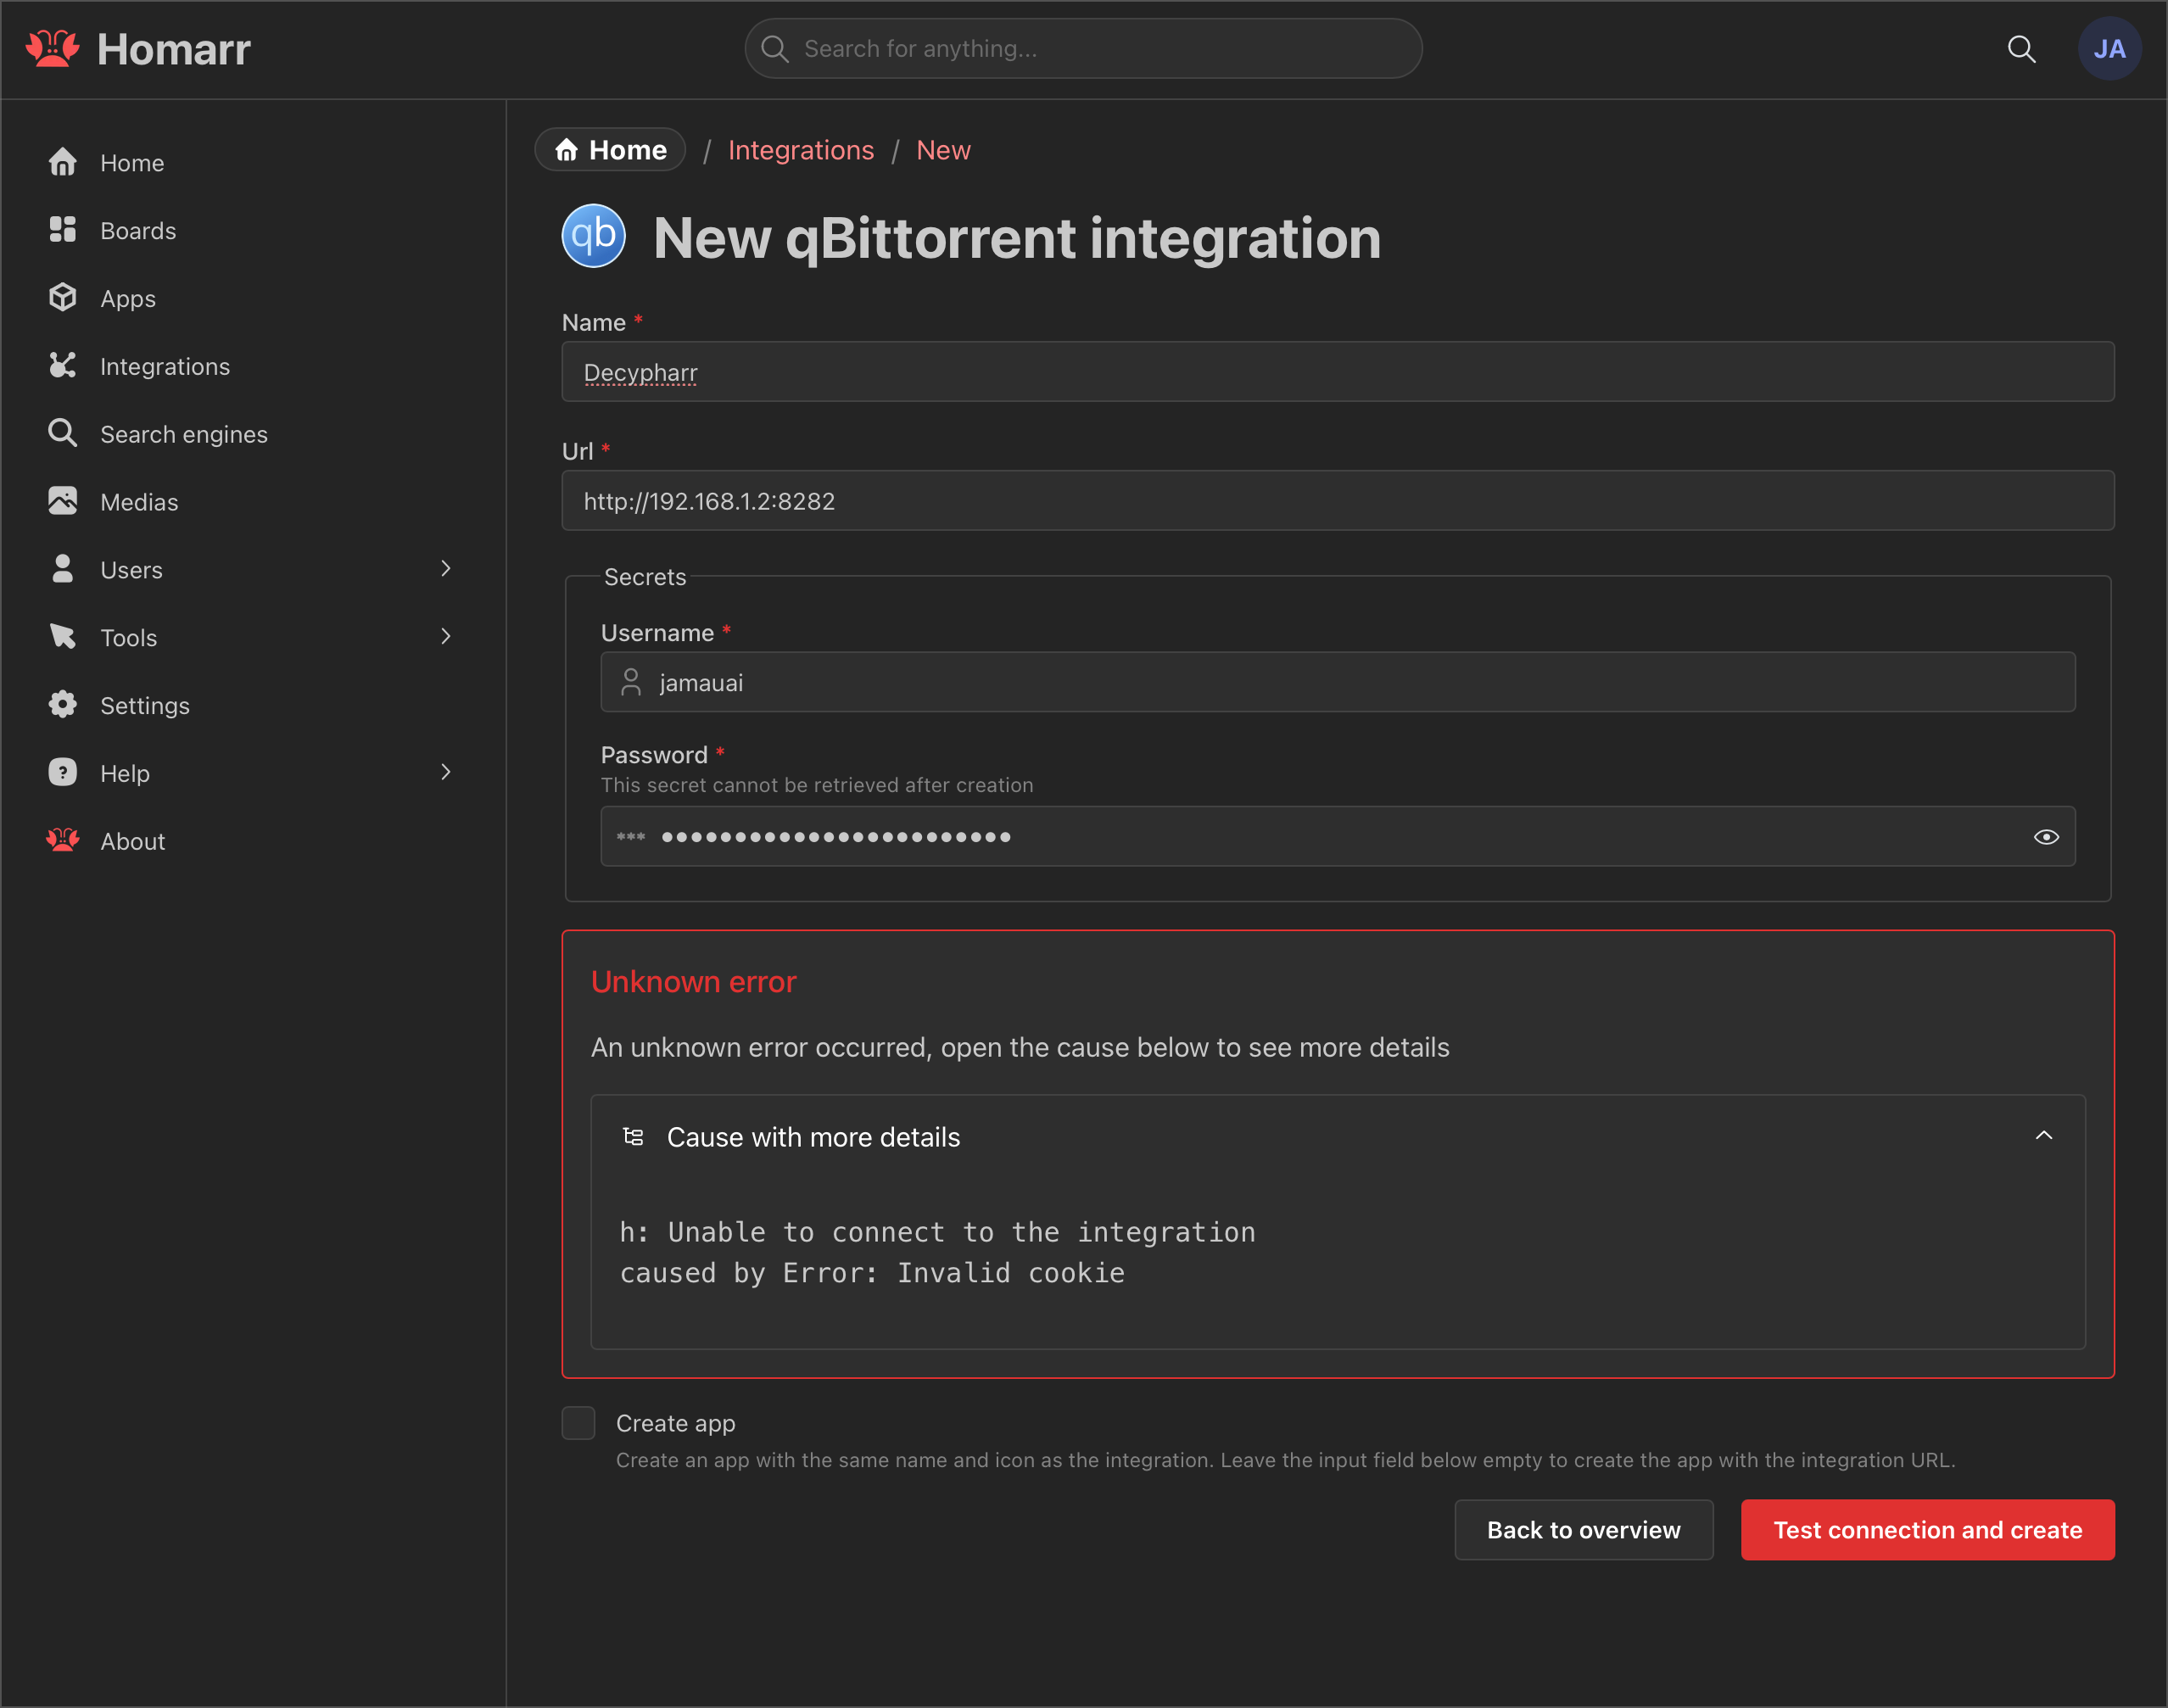Open the About menu item
The image size is (2168, 1708).
click(132, 841)
